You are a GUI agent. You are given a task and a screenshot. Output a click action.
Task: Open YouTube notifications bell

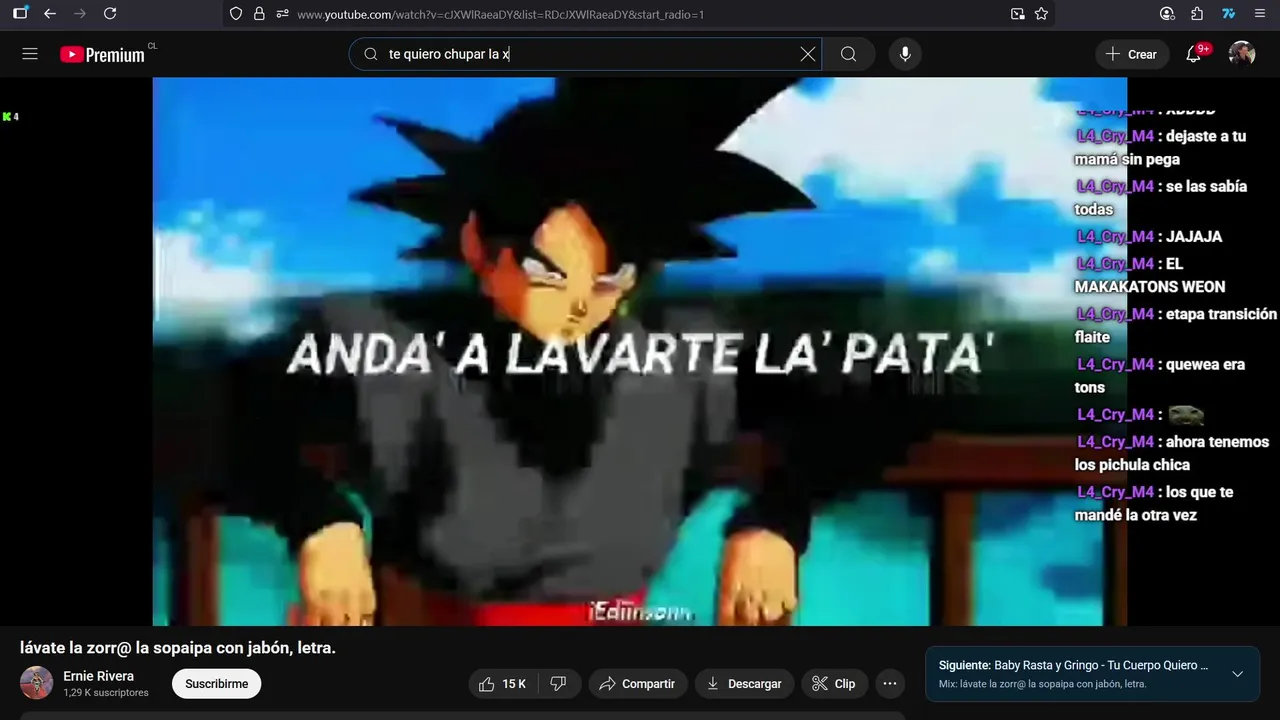point(1194,54)
